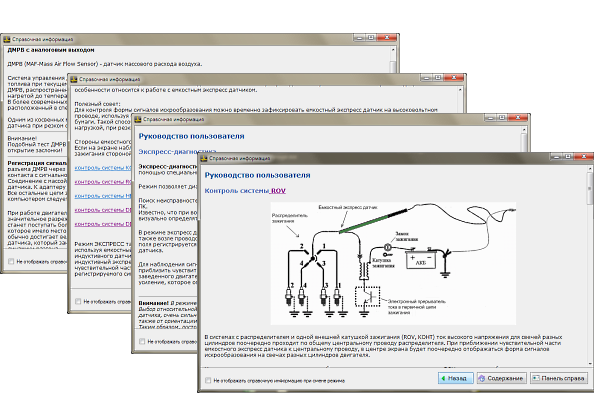
Task: Maximize the front Справочная информация window
Action: click(x=567, y=156)
